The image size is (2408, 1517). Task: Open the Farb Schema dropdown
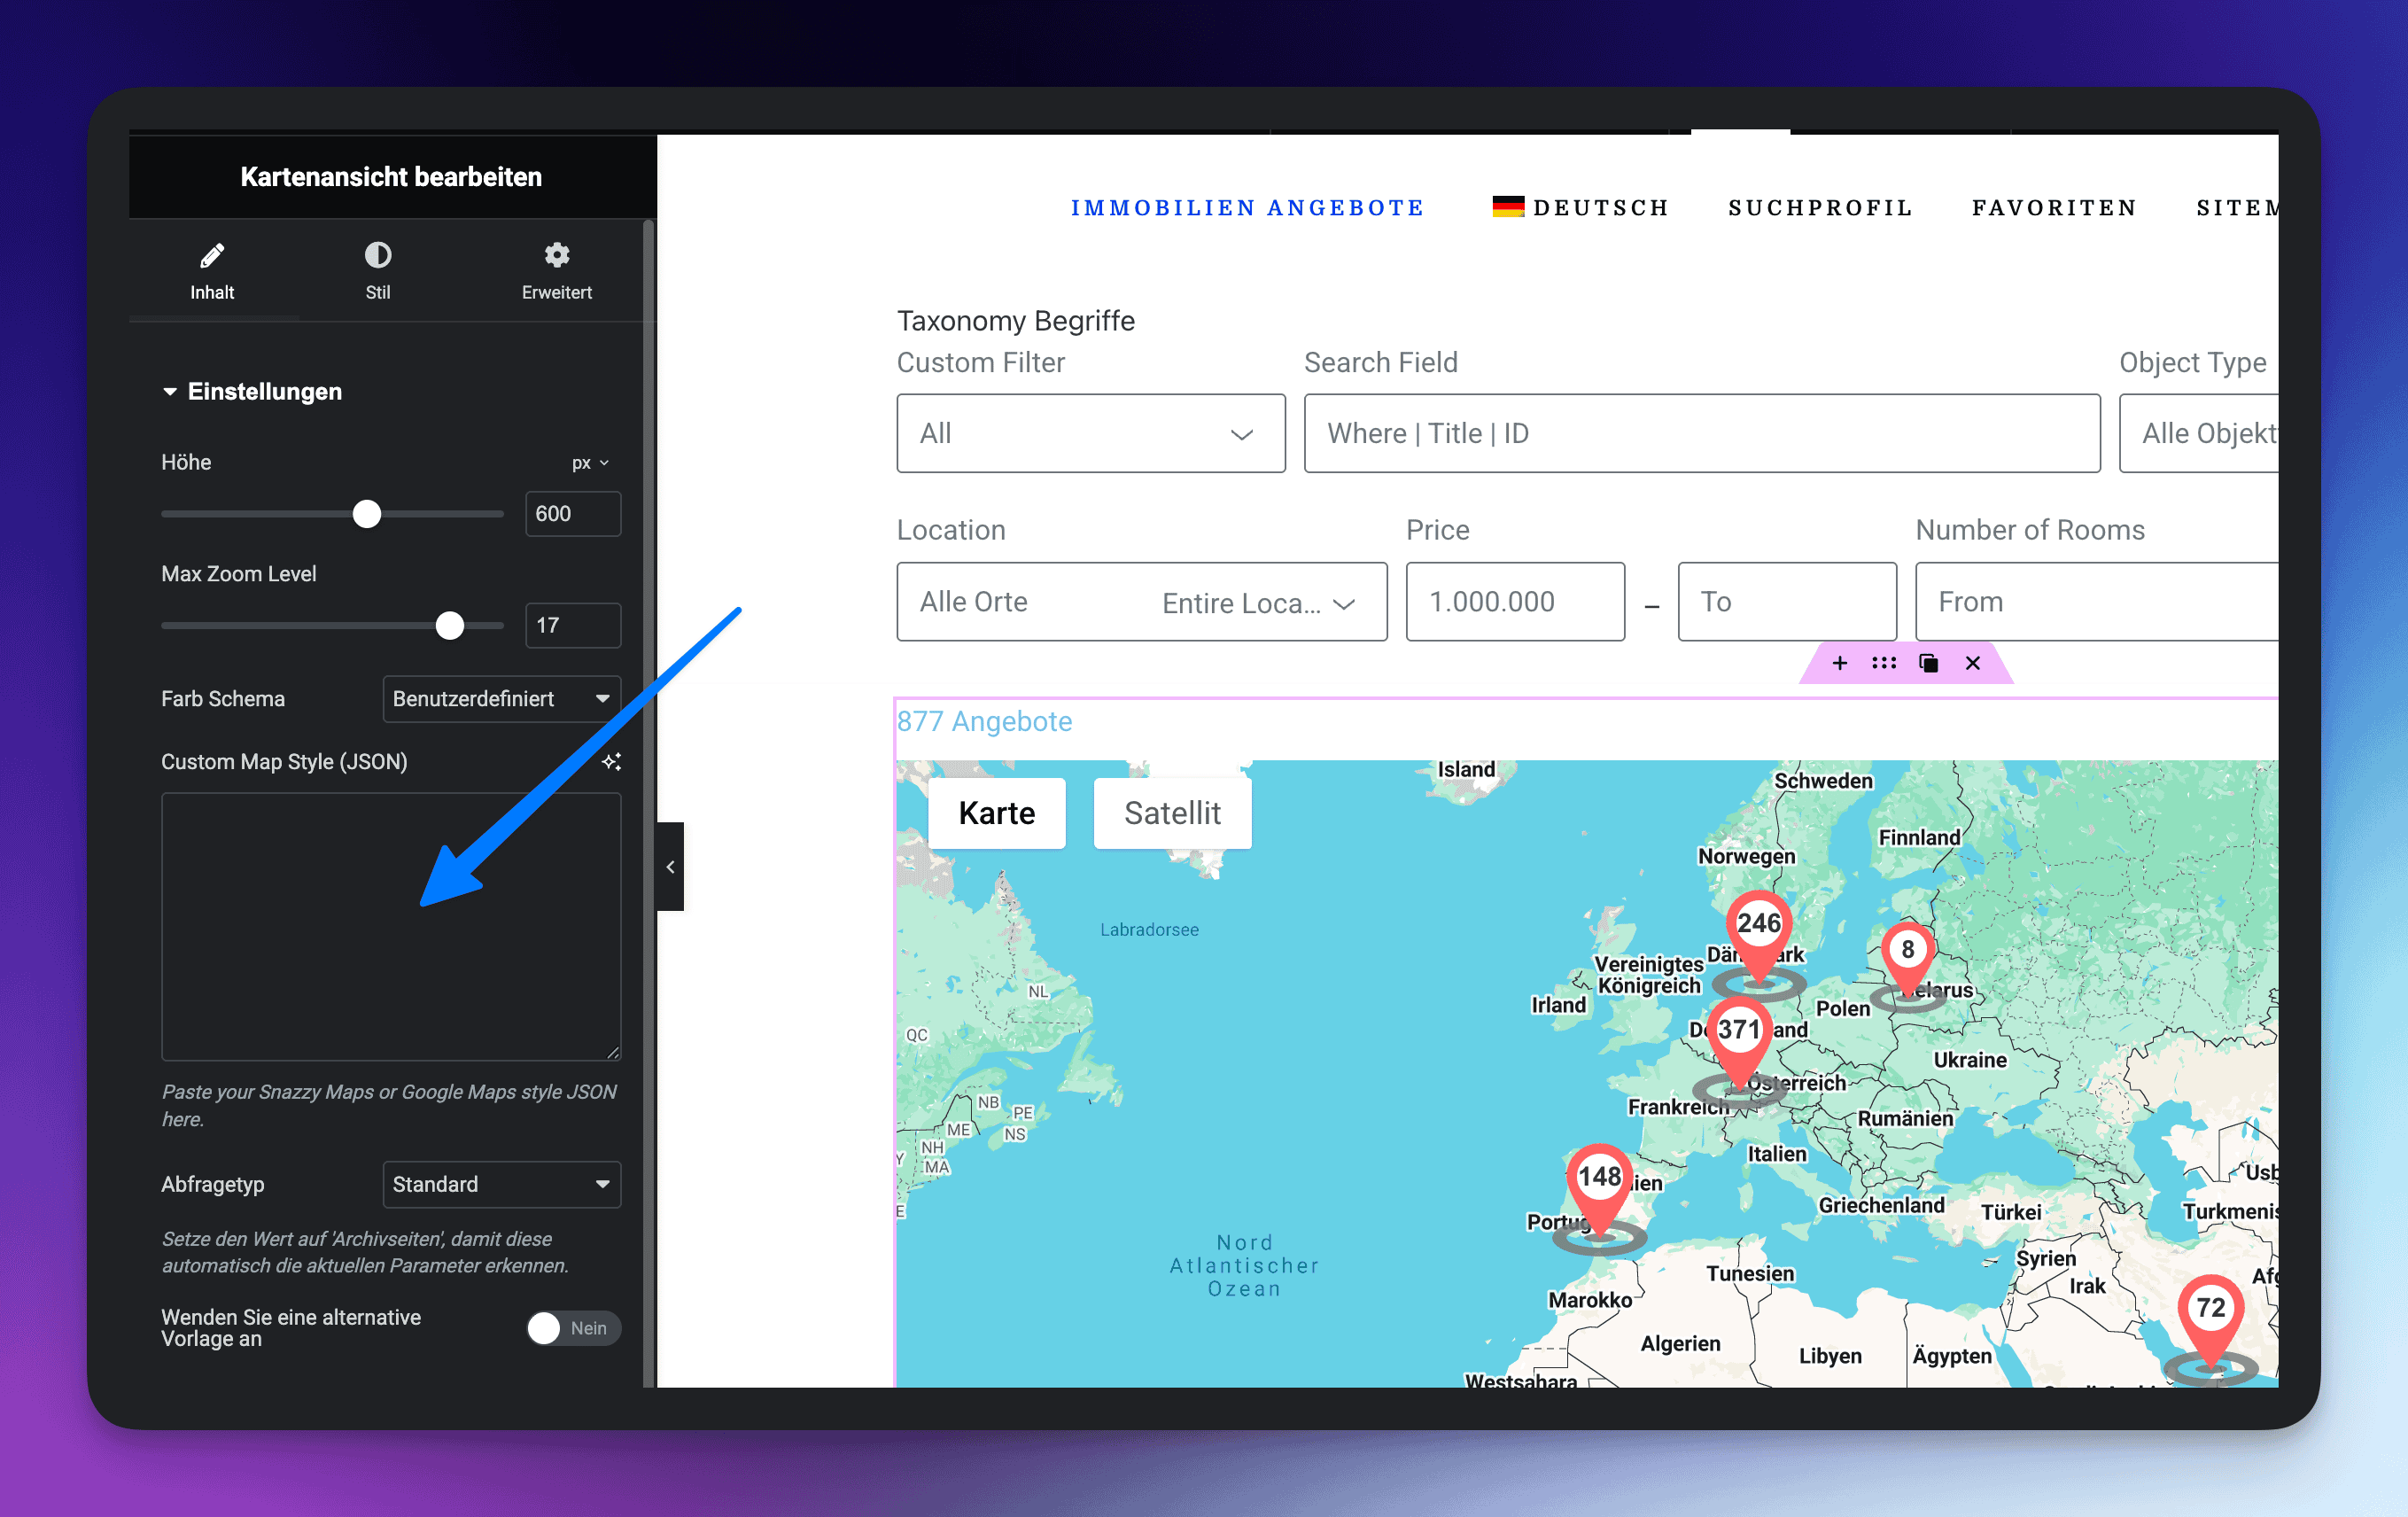[x=501, y=699]
